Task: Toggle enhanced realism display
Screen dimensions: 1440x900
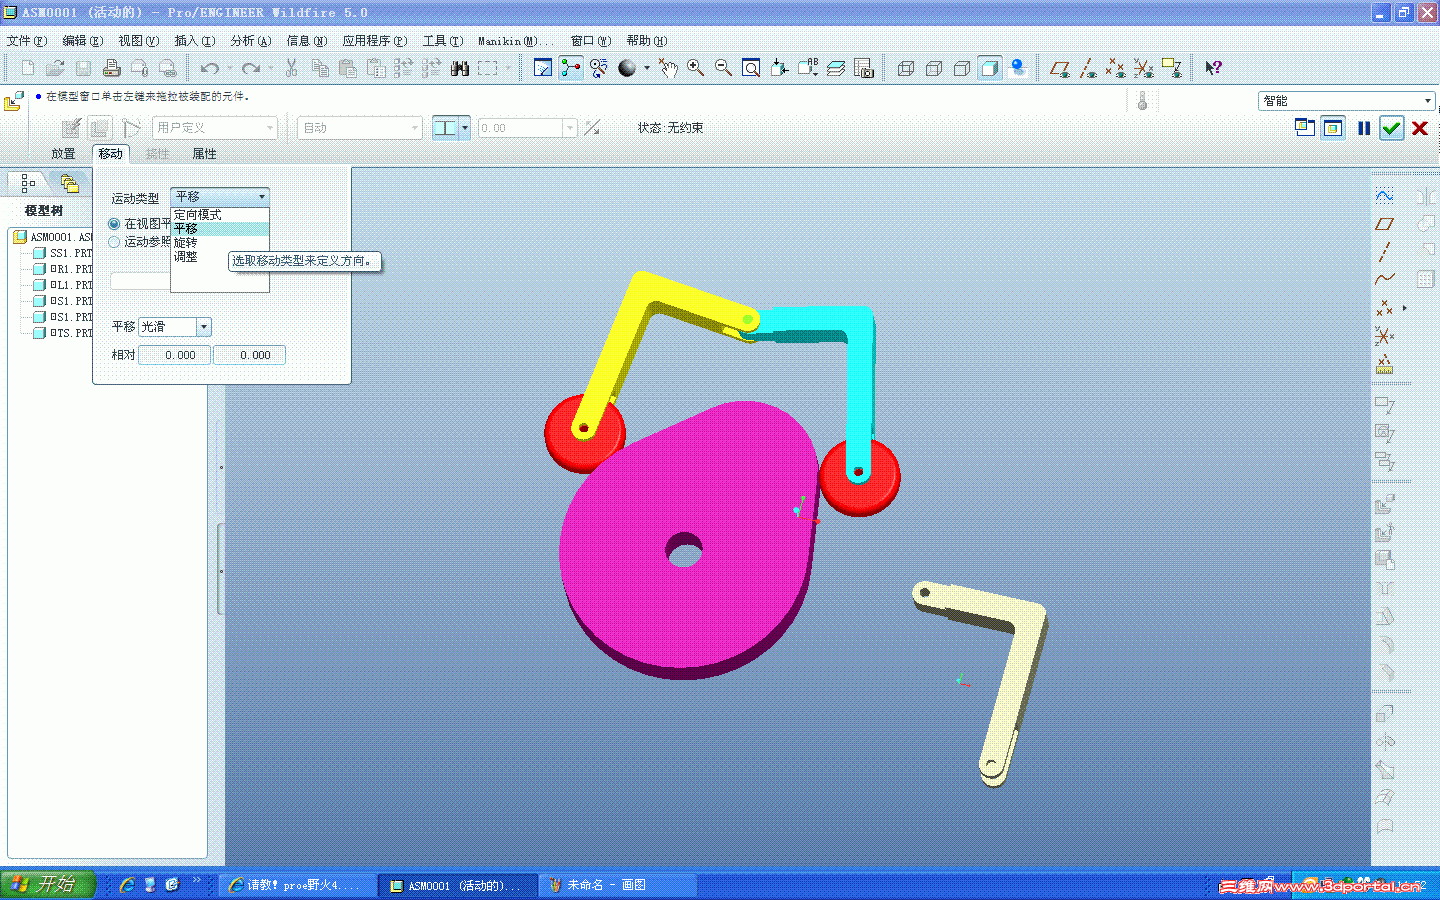Action: (1018, 68)
